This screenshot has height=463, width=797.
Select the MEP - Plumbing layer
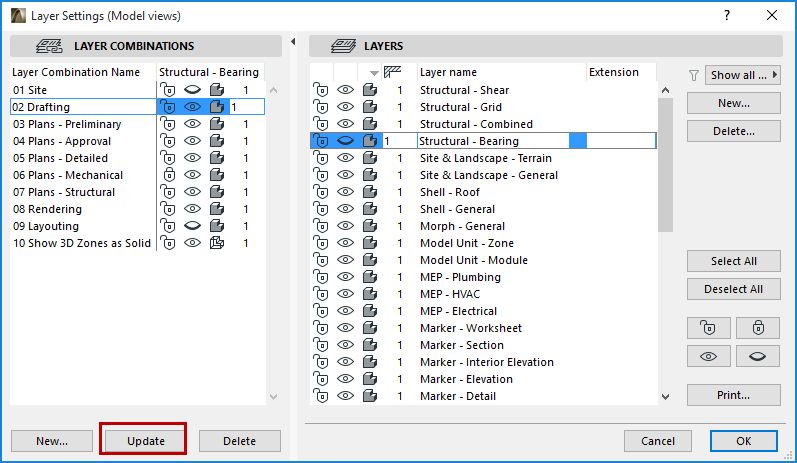pyautogui.click(x=460, y=277)
